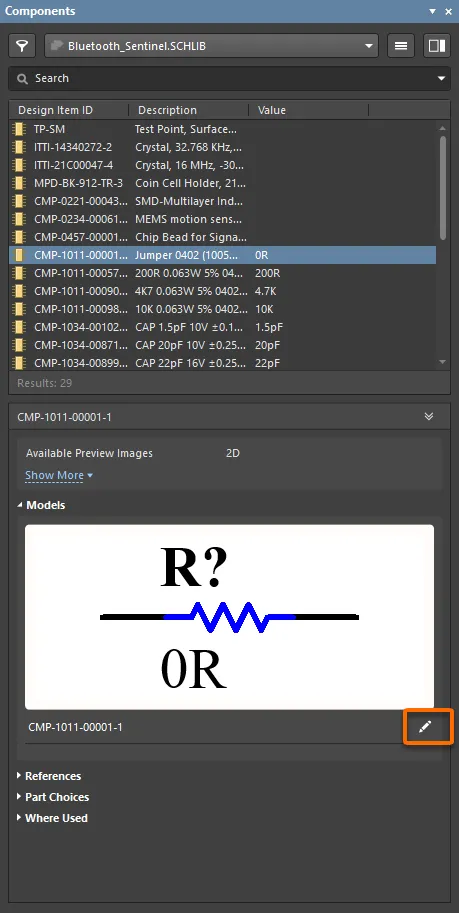Click the pencil edit icon beside CMP-1011-00001-1

425,726
